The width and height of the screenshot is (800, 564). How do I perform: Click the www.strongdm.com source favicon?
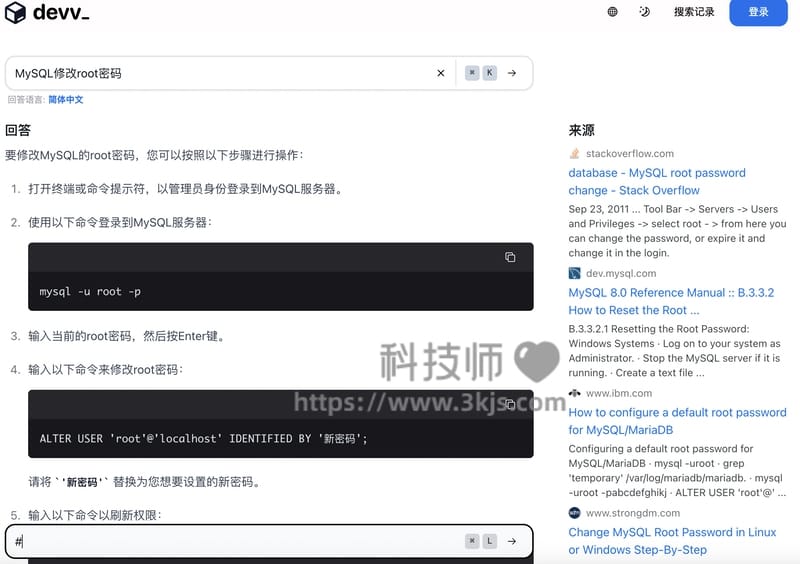pos(574,512)
